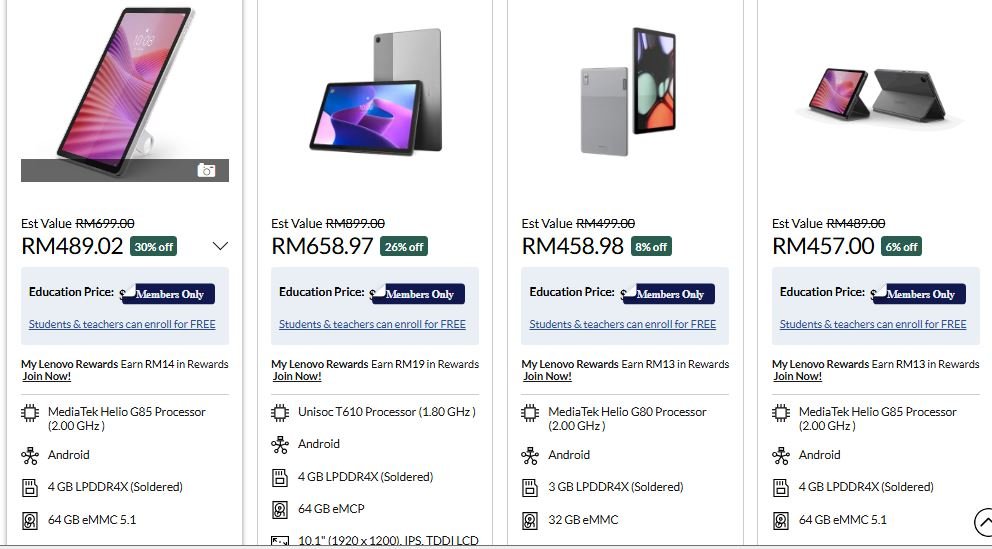Open free enrollment link in second card
The width and height of the screenshot is (992, 549).
pyautogui.click(x=372, y=324)
